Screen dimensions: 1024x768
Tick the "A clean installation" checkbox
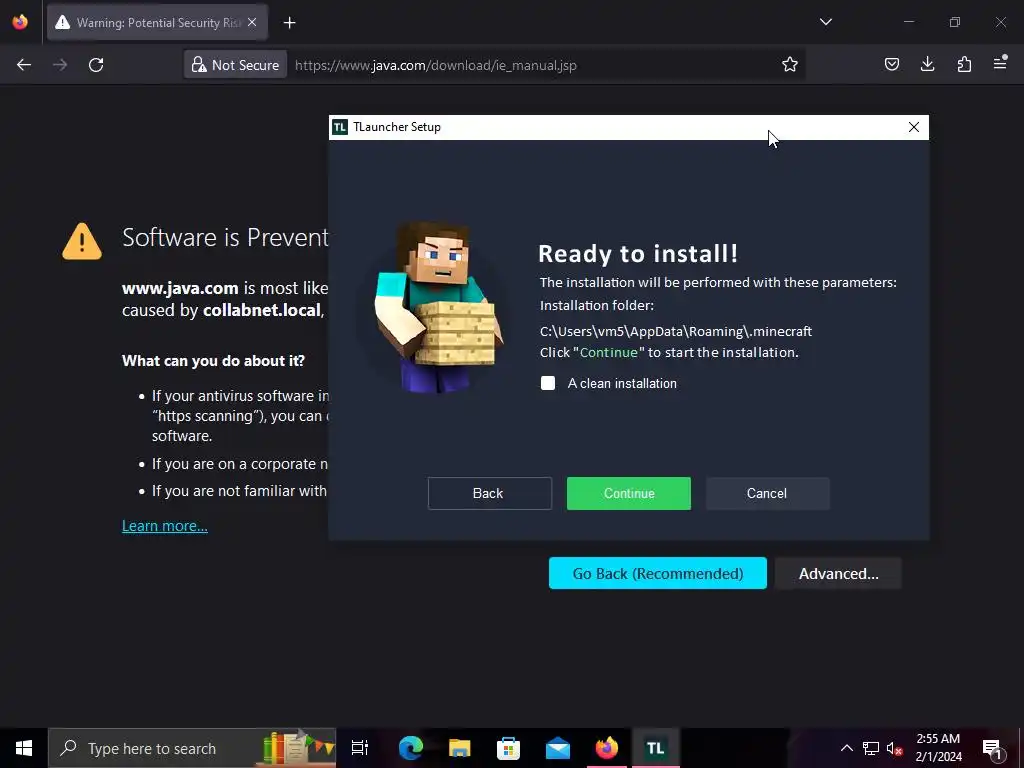548,383
